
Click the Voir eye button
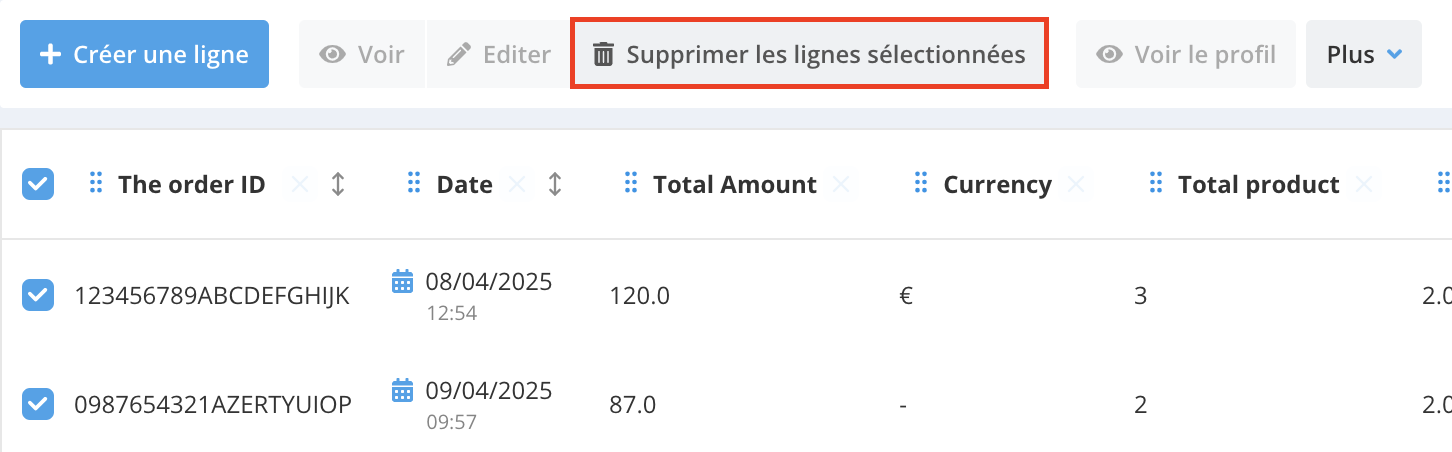click(361, 54)
